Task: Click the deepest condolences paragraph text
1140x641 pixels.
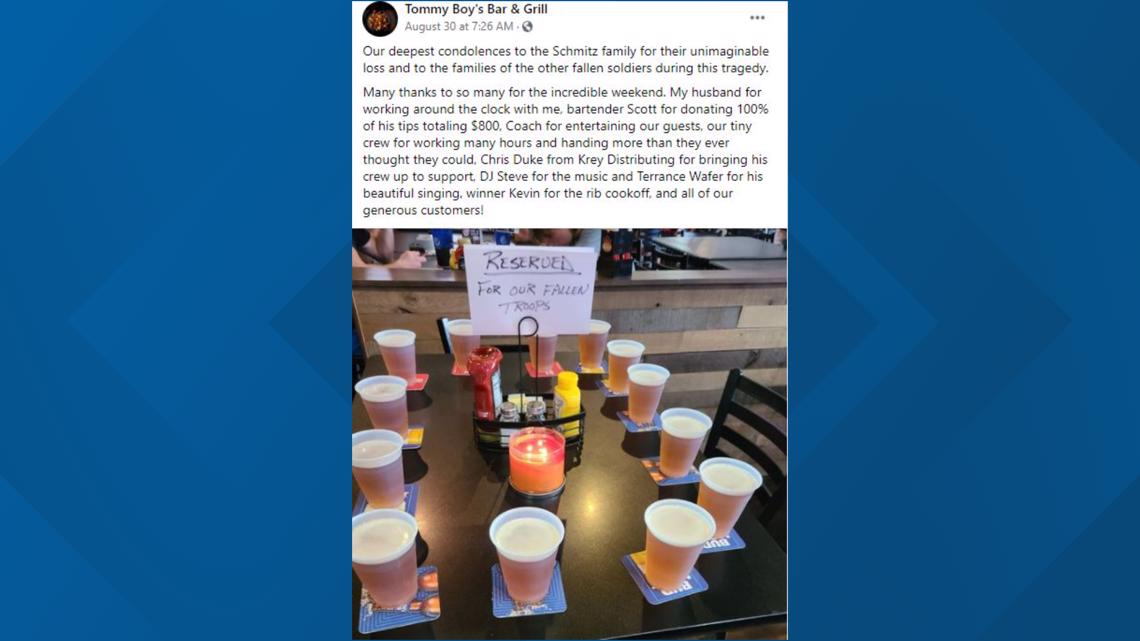Action: pyautogui.click(x=566, y=60)
